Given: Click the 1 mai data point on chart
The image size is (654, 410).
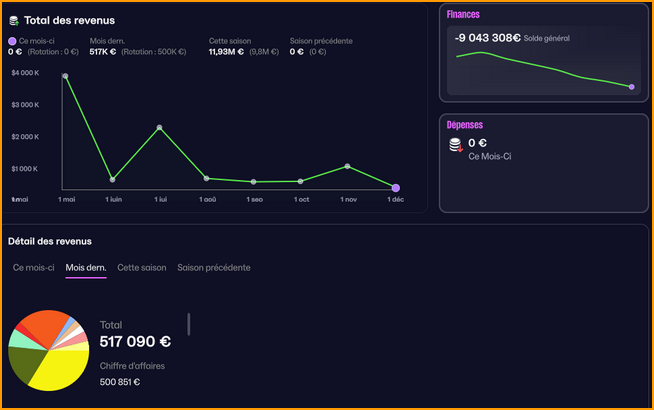Looking at the screenshot, I should (x=66, y=76).
